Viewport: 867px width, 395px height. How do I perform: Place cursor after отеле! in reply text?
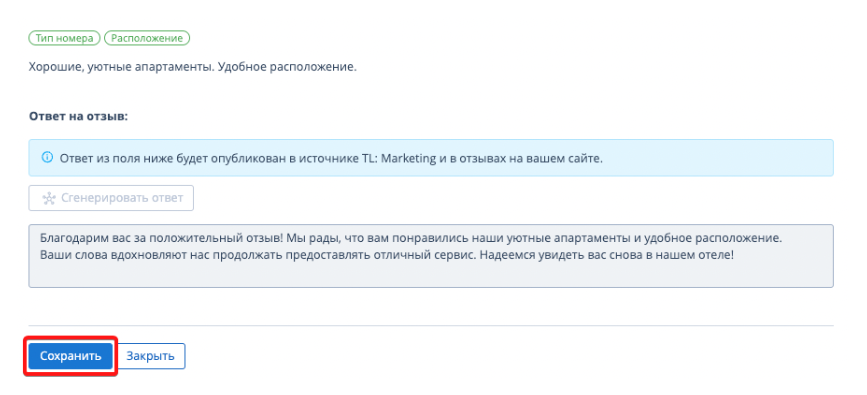[735, 257]
